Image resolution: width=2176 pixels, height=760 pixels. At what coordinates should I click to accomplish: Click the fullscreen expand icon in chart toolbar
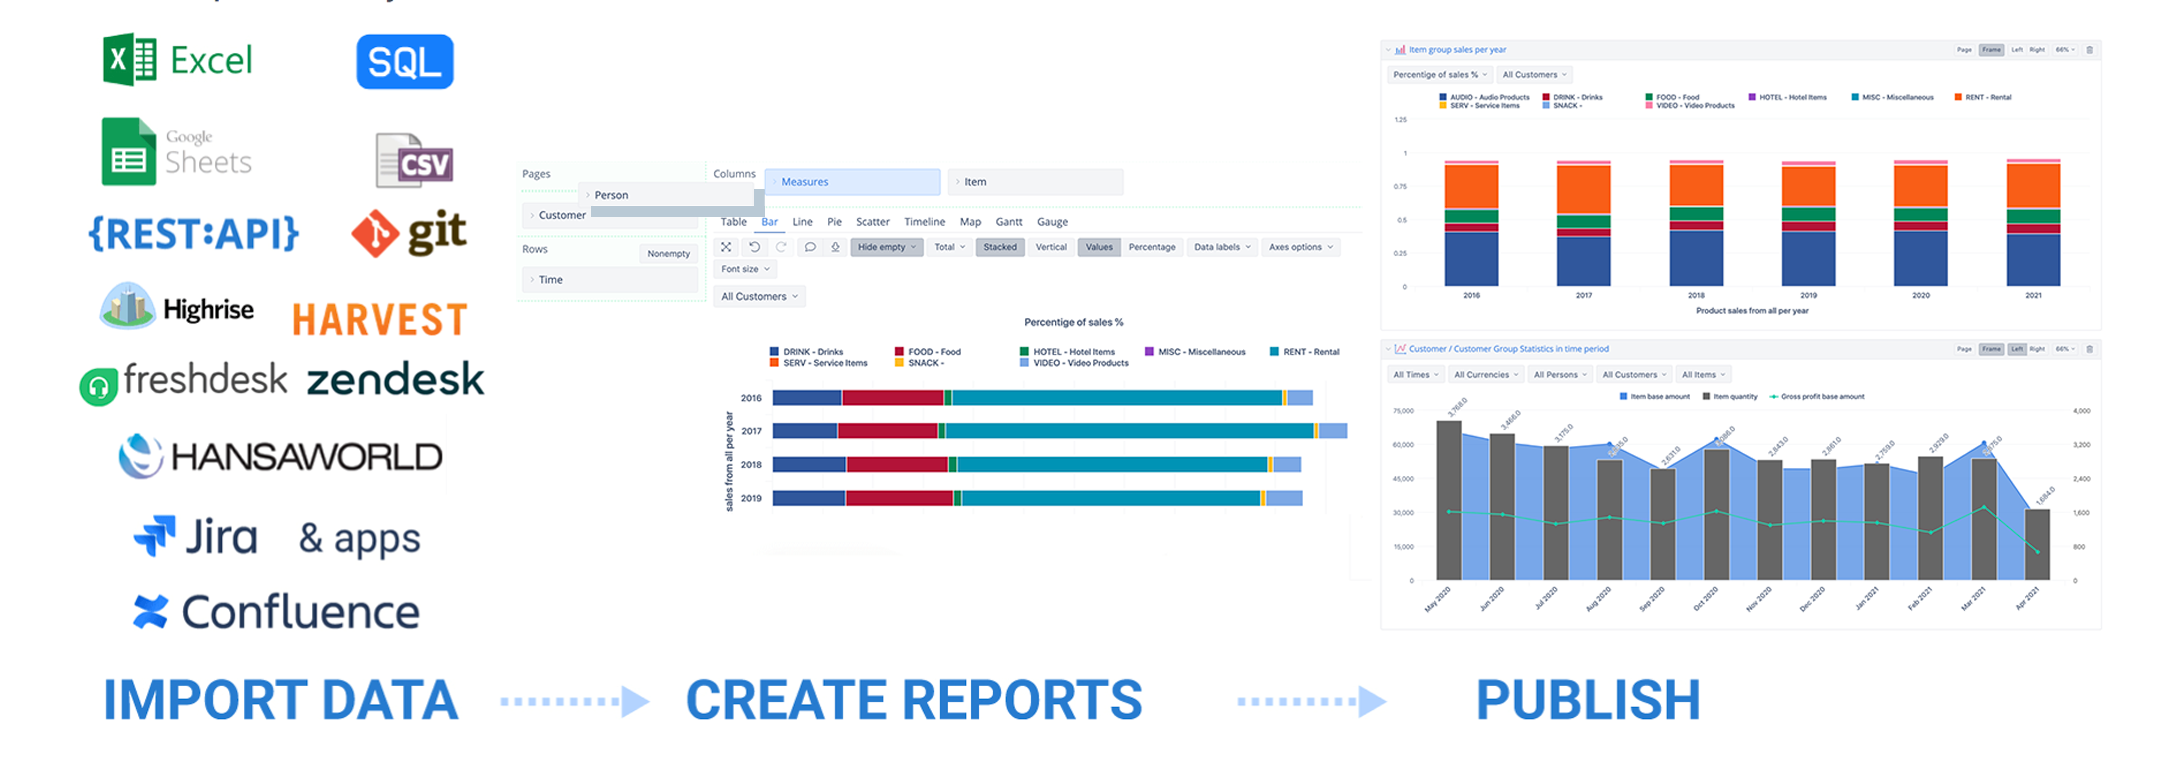coord(726,247)
